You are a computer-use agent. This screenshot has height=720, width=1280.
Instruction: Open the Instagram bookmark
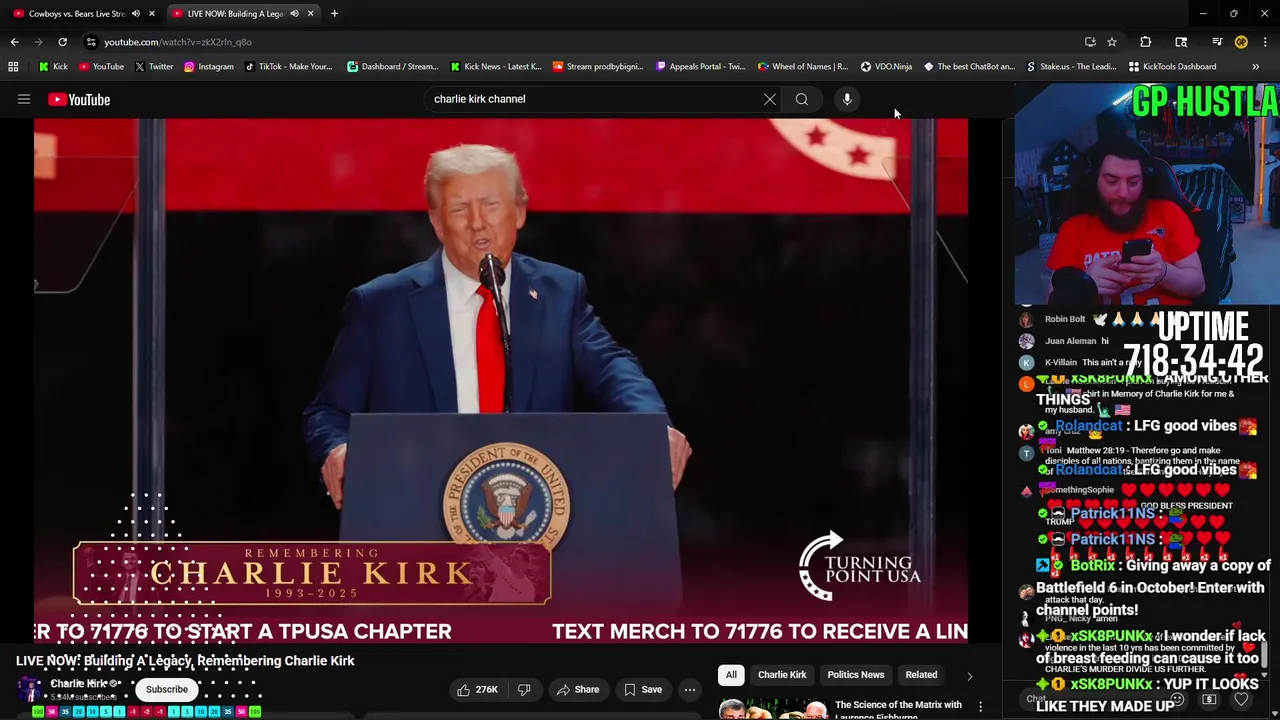pos(208,66)
